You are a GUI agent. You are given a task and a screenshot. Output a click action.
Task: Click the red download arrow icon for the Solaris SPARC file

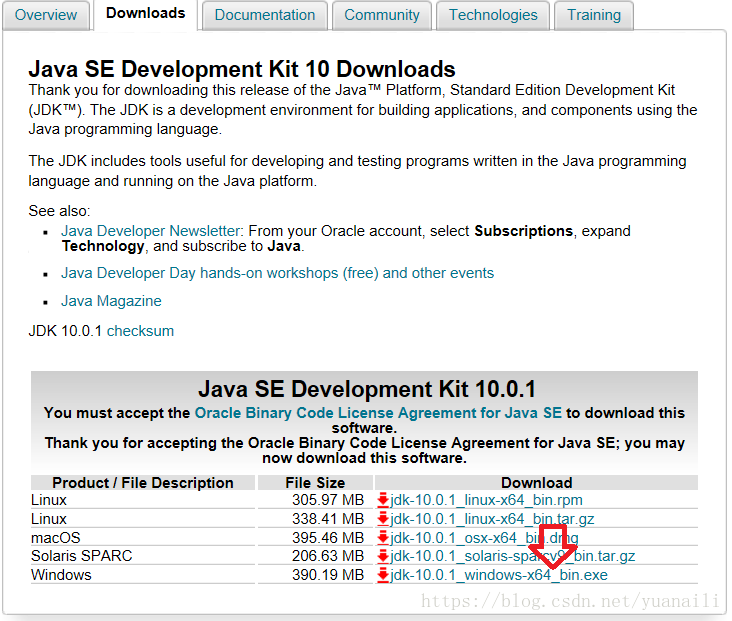point(383,556)
